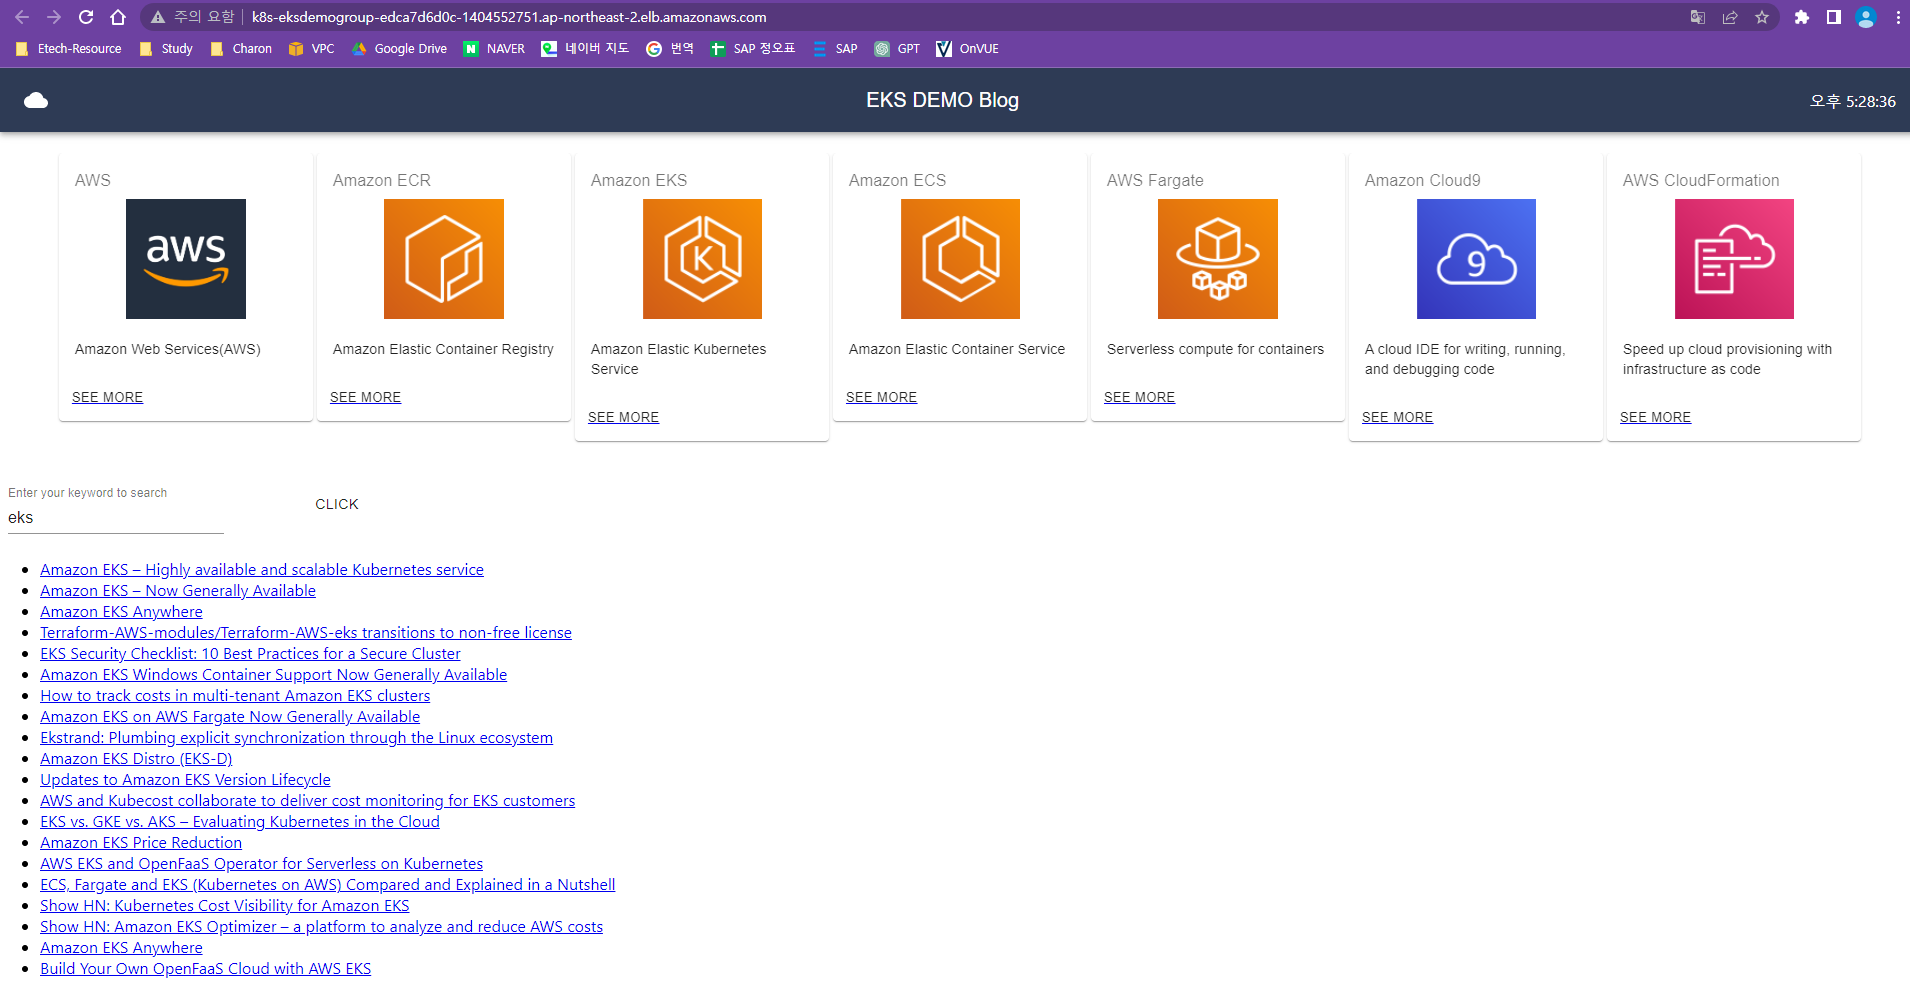
Task: Open How to track costs in multi-tenant link
Action: pyautogui.click(x=235, y=695)
